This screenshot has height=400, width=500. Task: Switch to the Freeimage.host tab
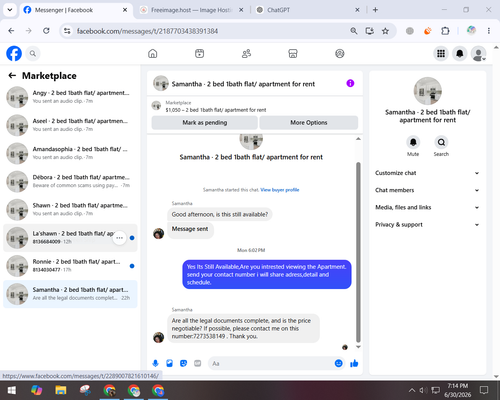pos(191,10)
